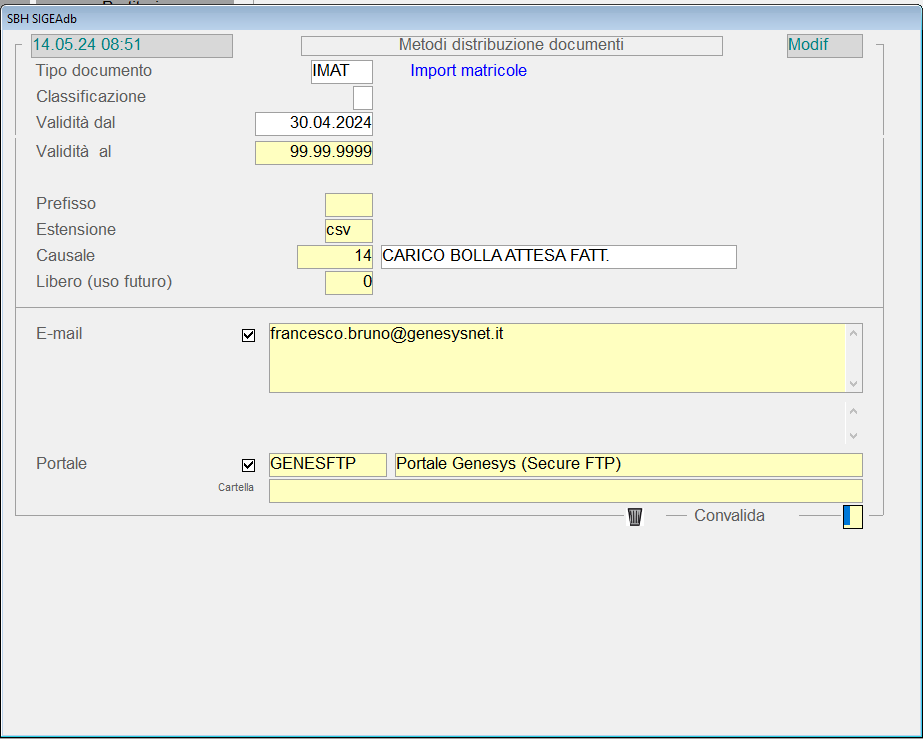Click the Libero (uso futuro) field
The width and height of the screenshot is (923, 739).
click(x=348, y=283)
